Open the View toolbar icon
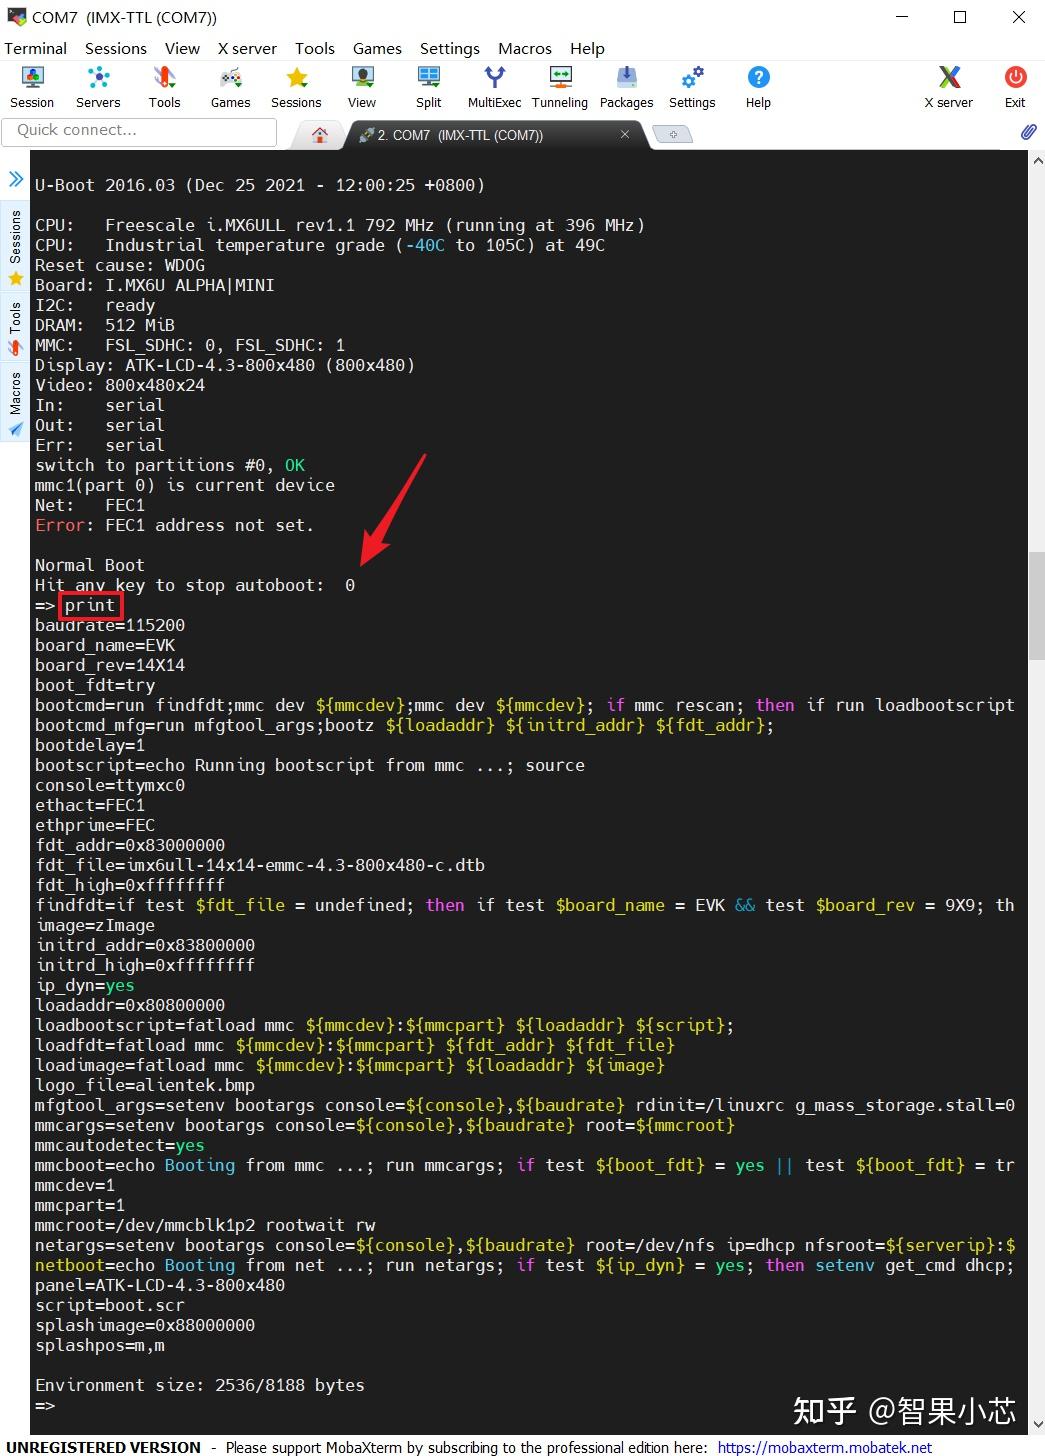The height and width of the screenshot is (1456, 1045). [362, 87]
